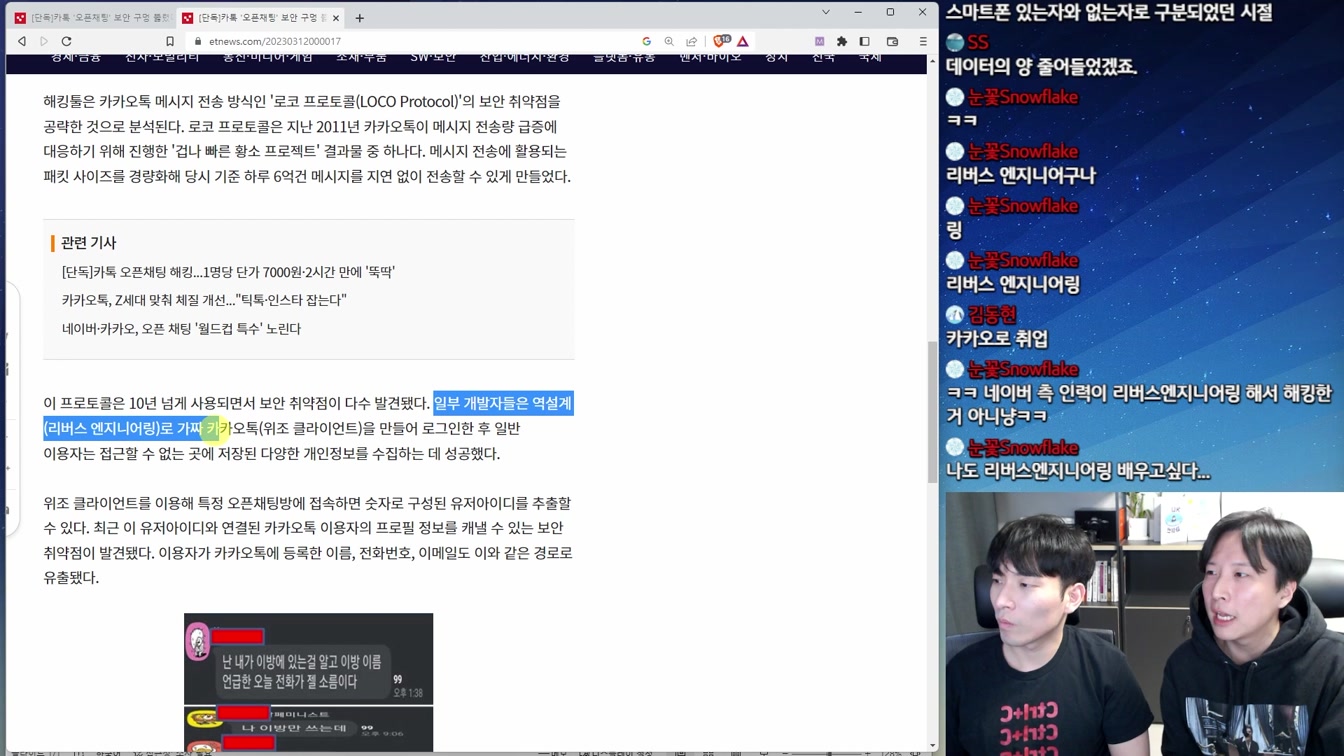Close the active article tab
The image size is (1344, 756).
[x=336, y=18]
